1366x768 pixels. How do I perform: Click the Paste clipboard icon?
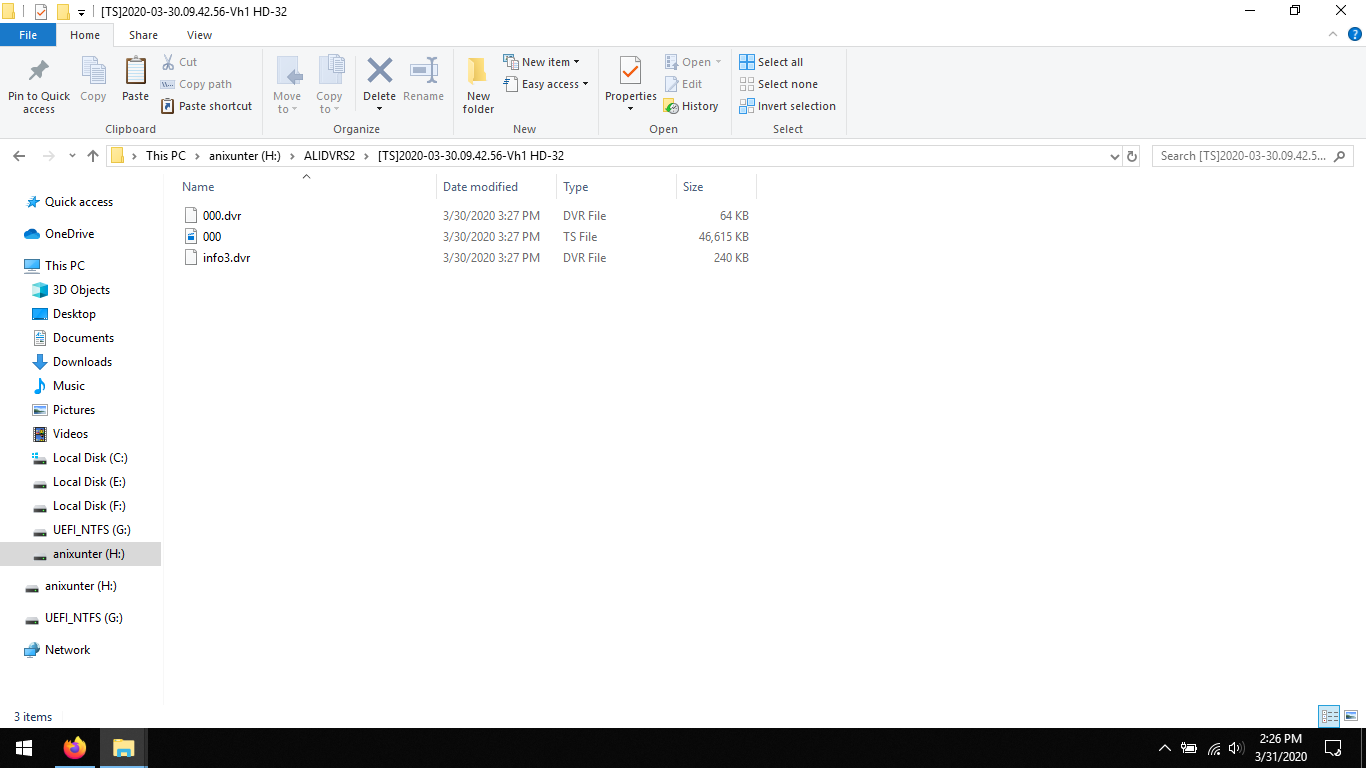[135, 74]
